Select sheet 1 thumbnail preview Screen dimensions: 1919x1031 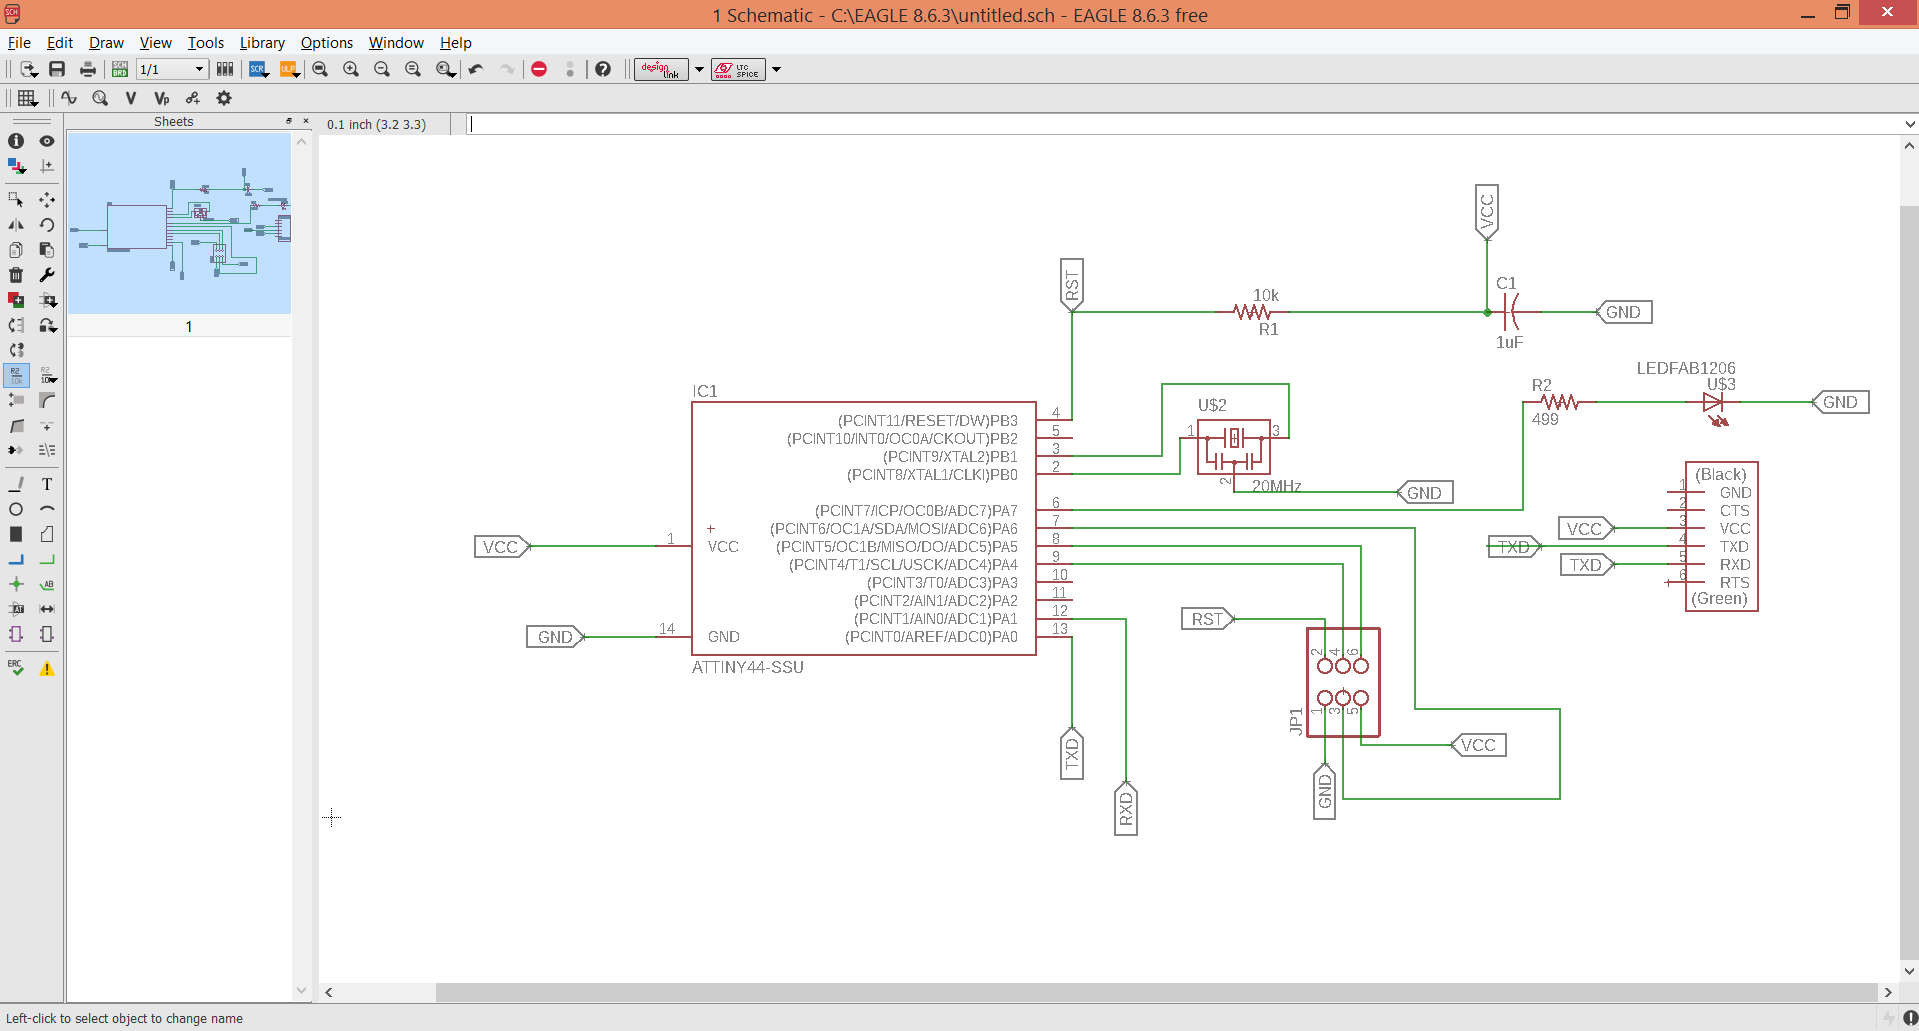[x=180, y=223]
